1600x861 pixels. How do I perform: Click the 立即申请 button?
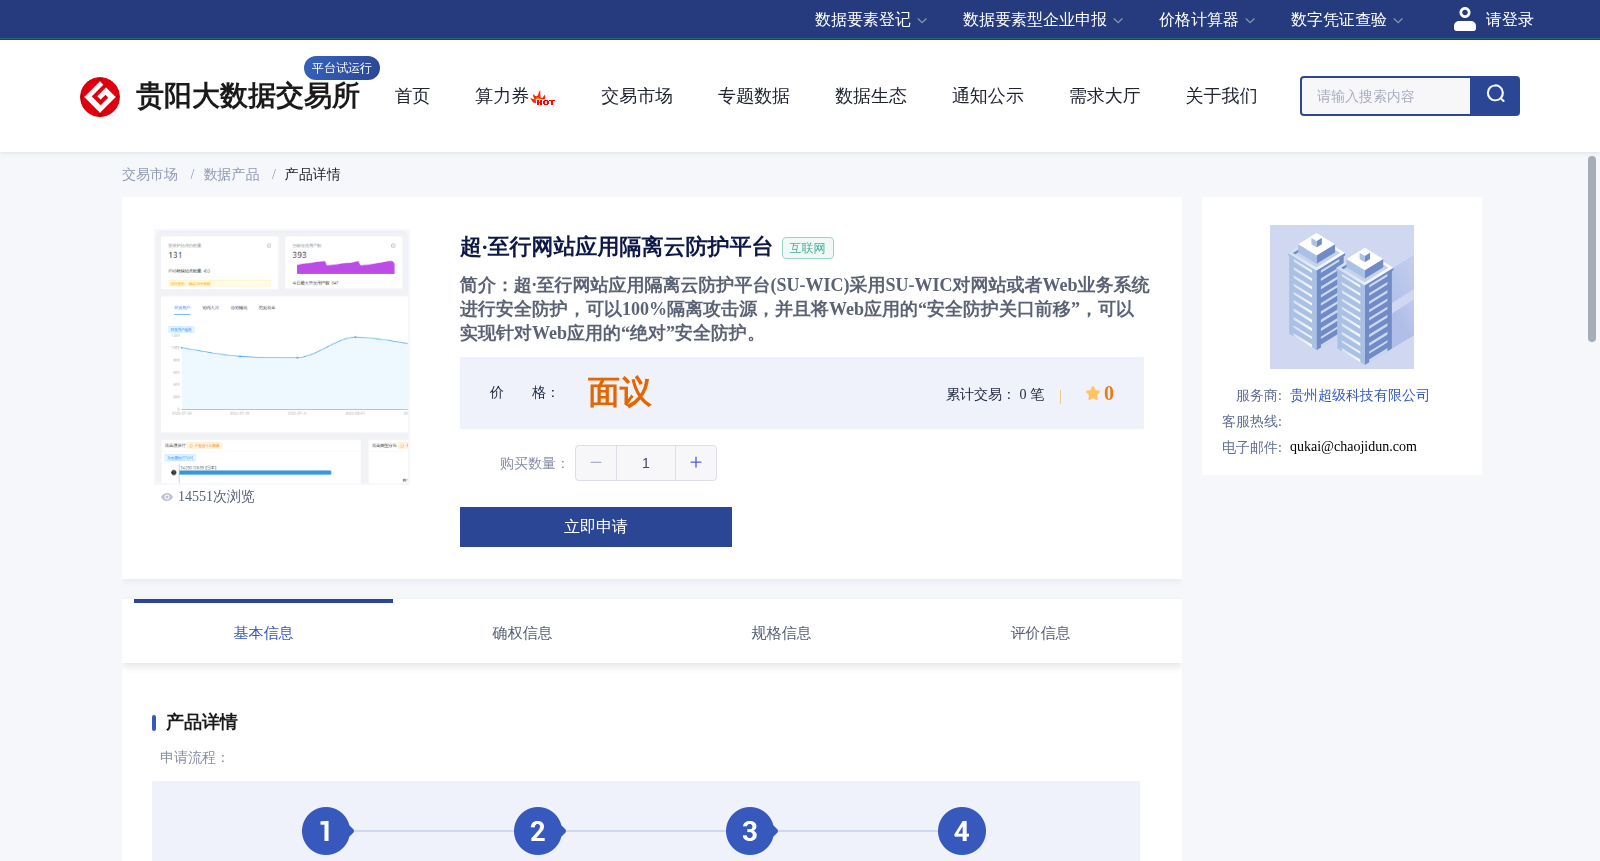(x=596, y=527)
